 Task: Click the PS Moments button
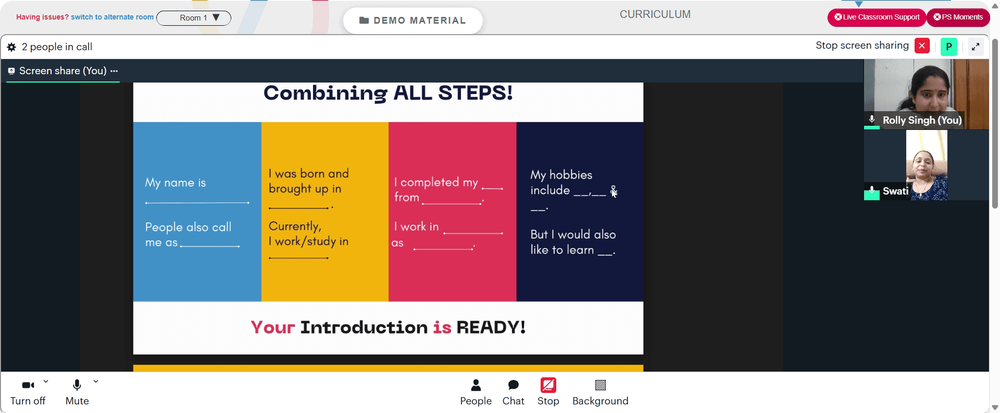coord(958,17)
